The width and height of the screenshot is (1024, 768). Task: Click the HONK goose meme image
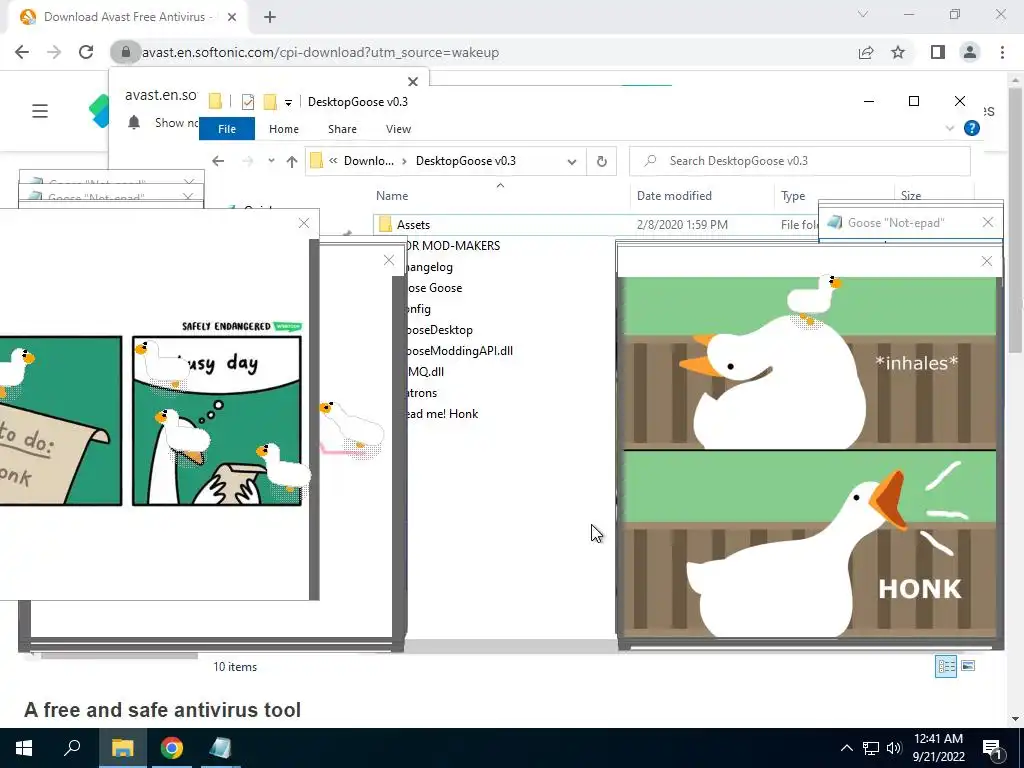810,457
